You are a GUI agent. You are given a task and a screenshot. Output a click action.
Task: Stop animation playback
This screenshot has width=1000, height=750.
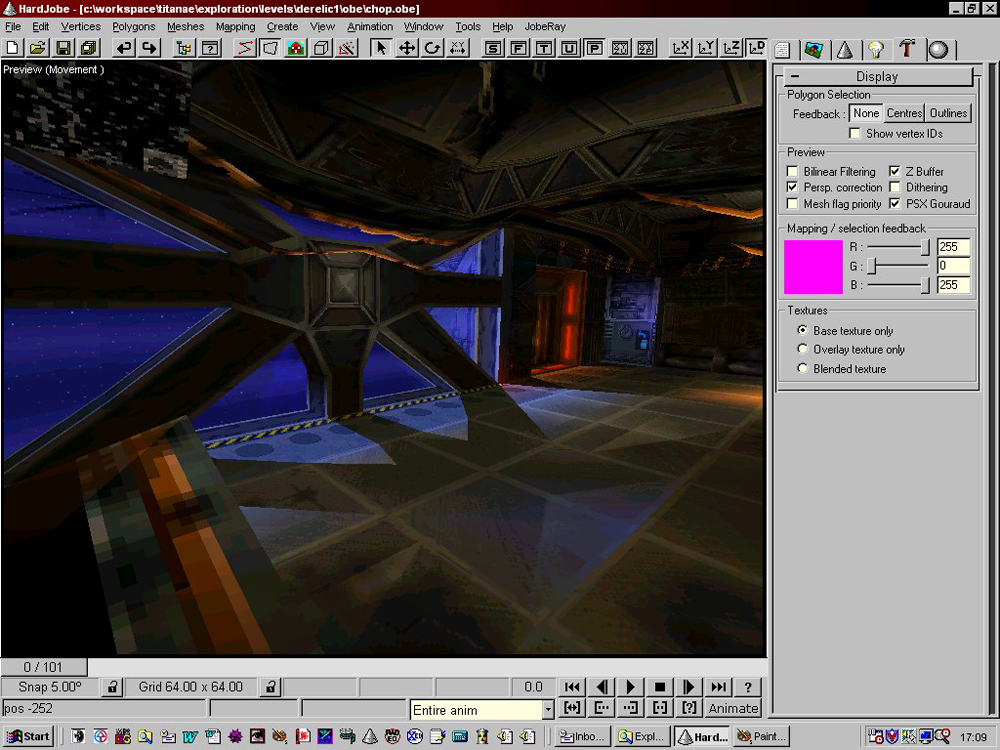[x=659, y=687]
